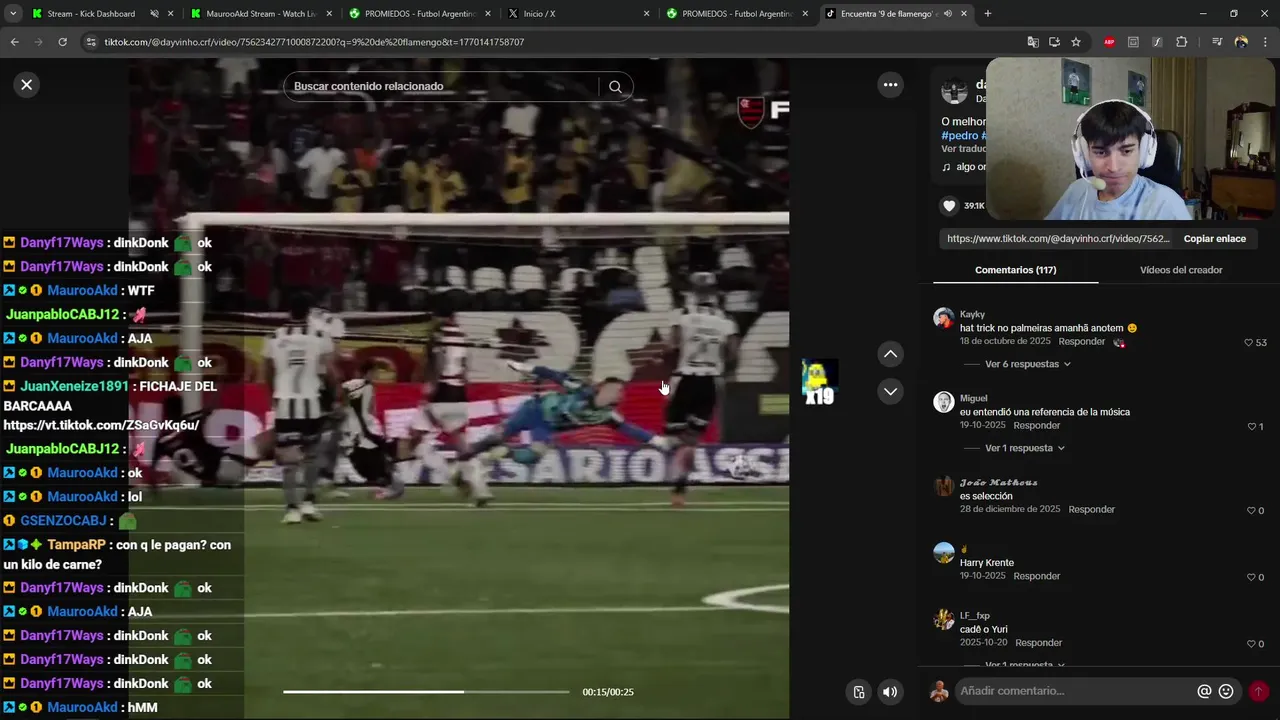Open the browser profile avatar
Screen dimensions: 1280x720
coord(1241,42)
